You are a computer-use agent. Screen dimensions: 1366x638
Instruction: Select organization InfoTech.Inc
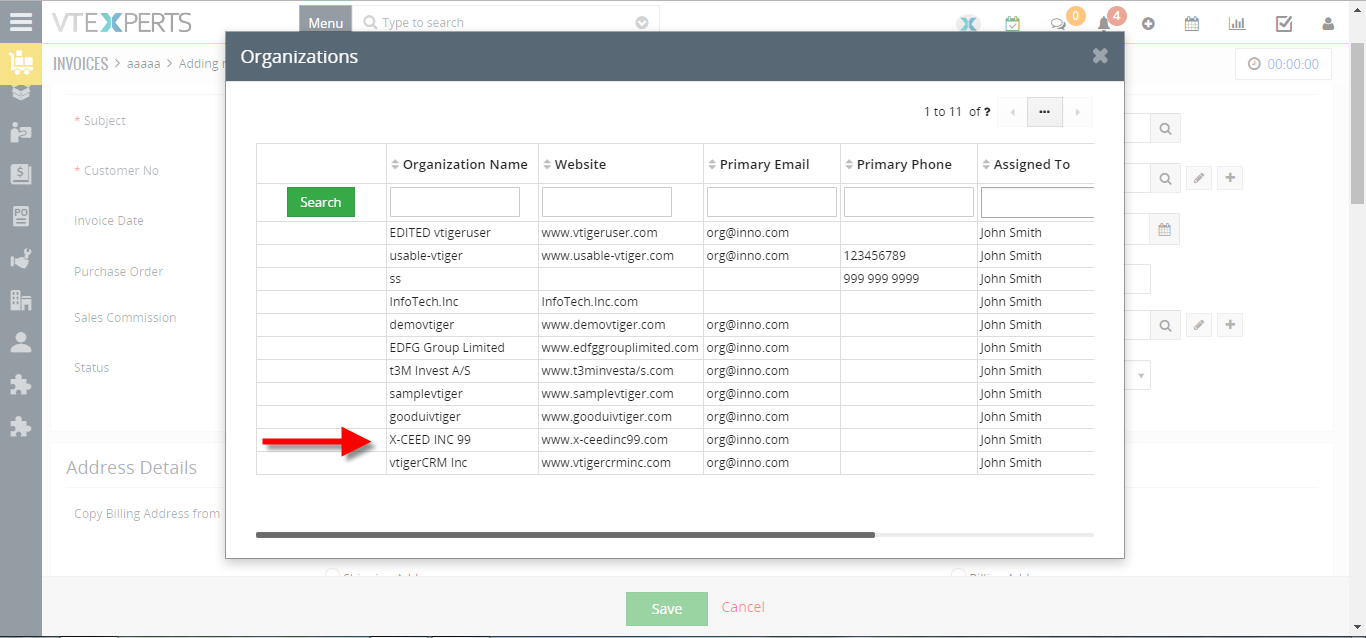tap(424, 302)
